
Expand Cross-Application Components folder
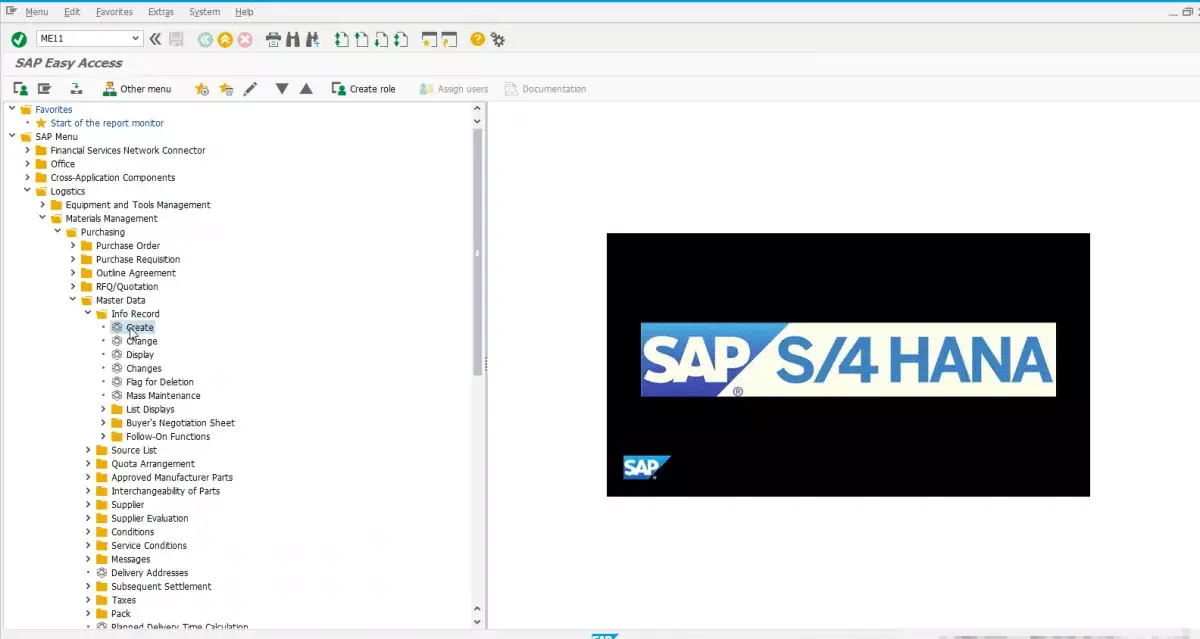coord(28,178)
